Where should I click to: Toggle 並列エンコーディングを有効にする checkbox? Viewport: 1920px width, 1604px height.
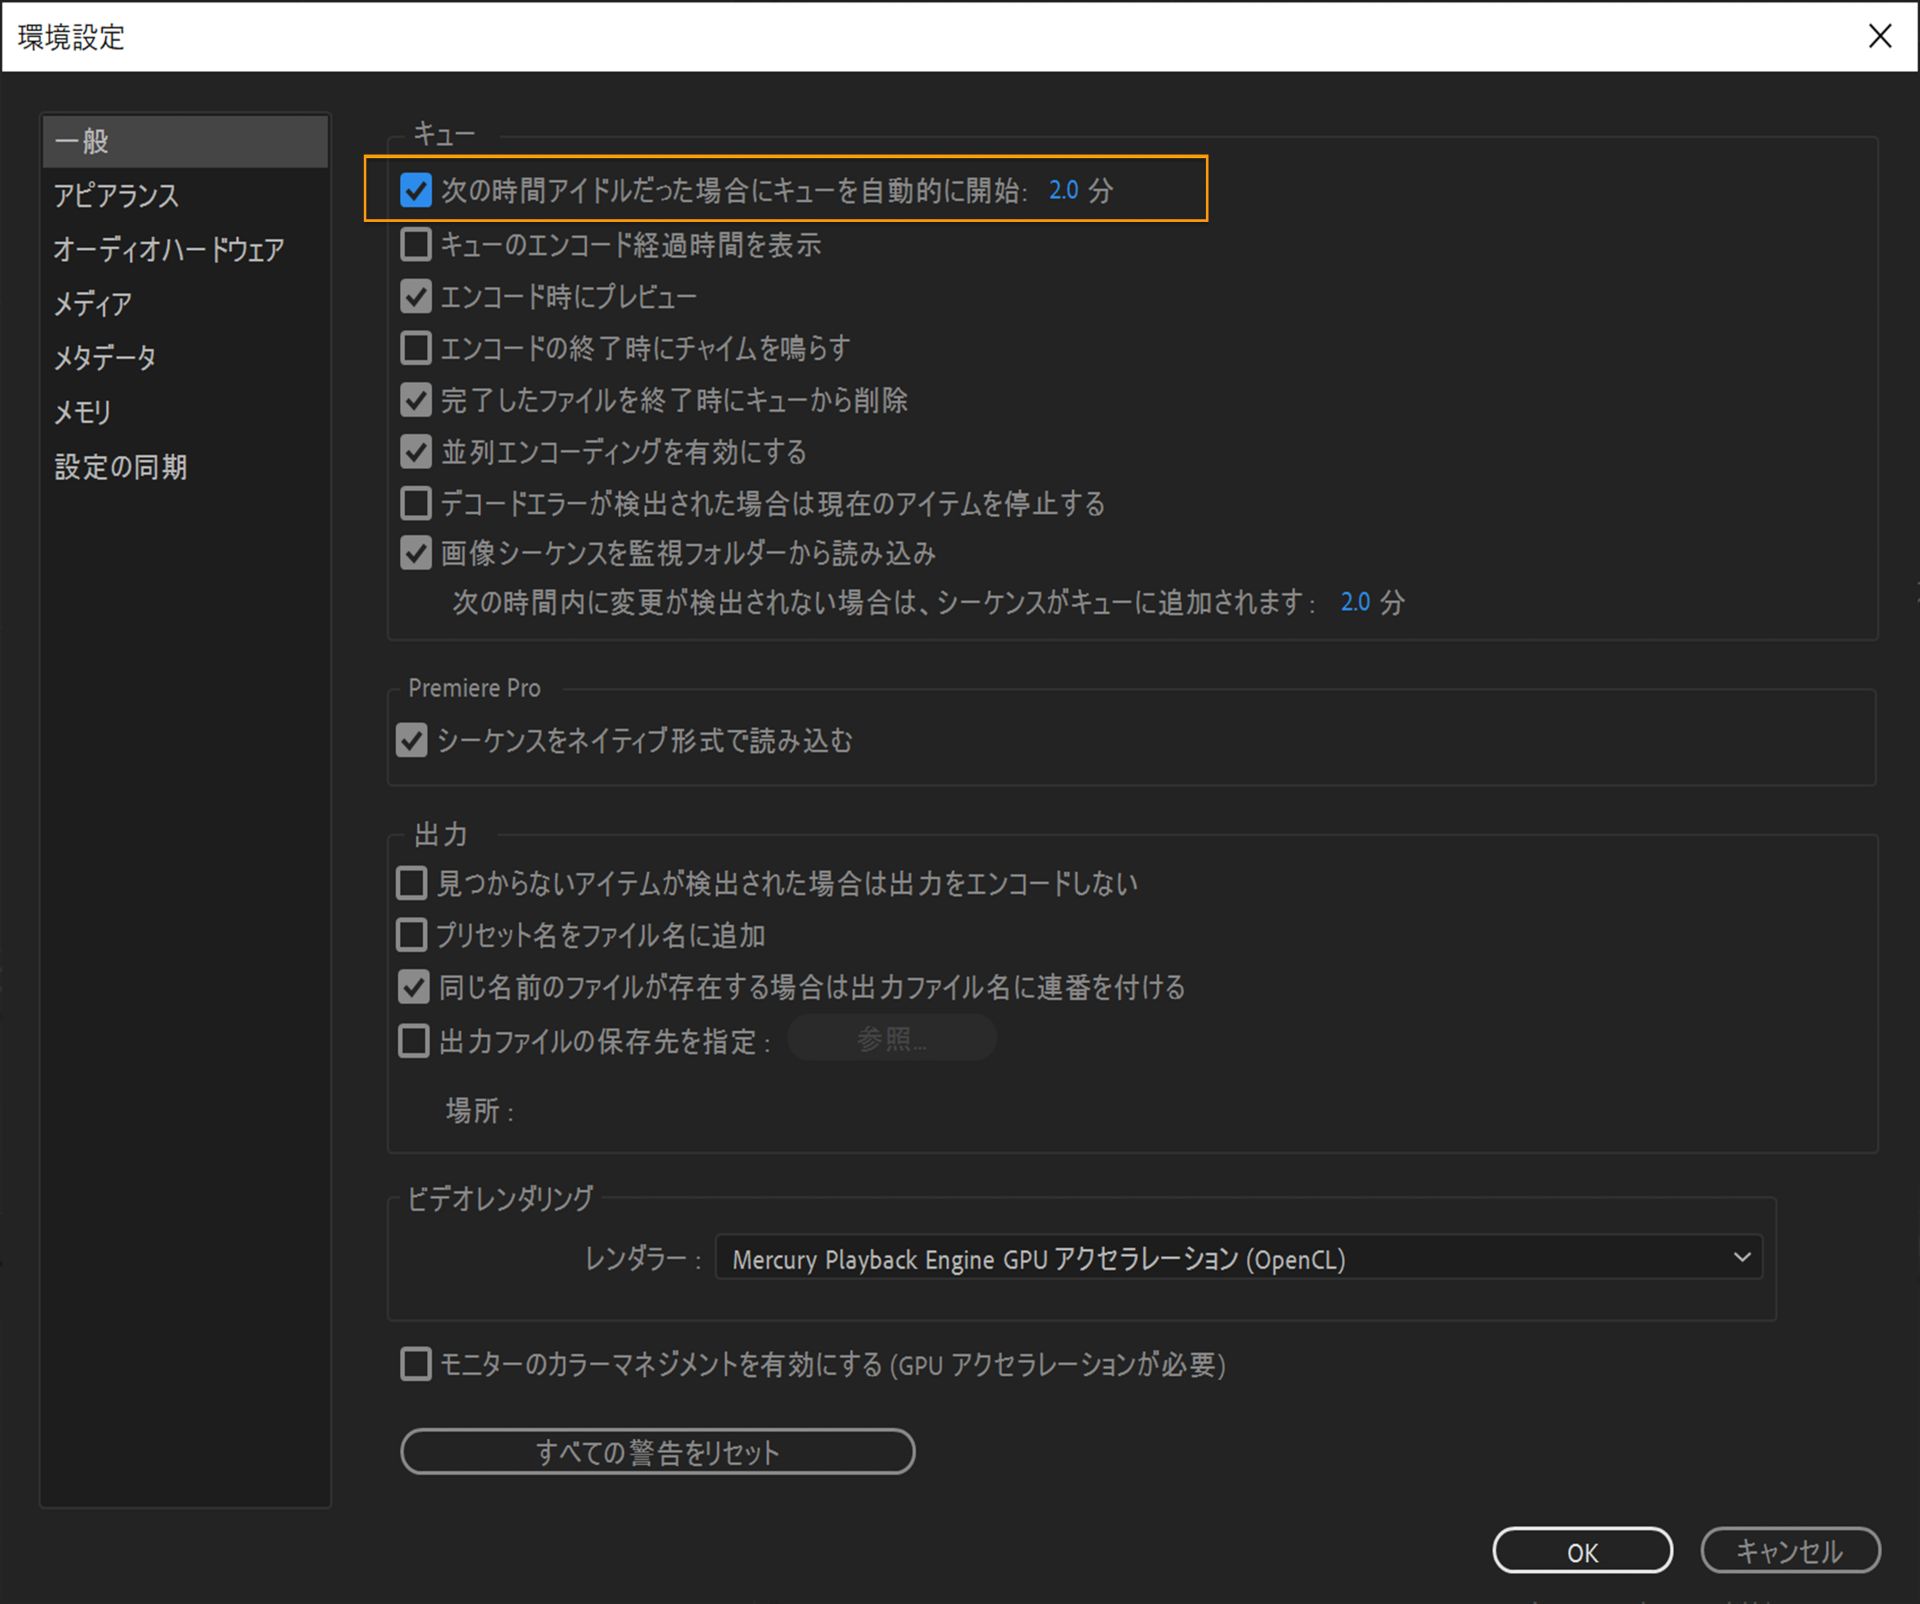[416, 452]
